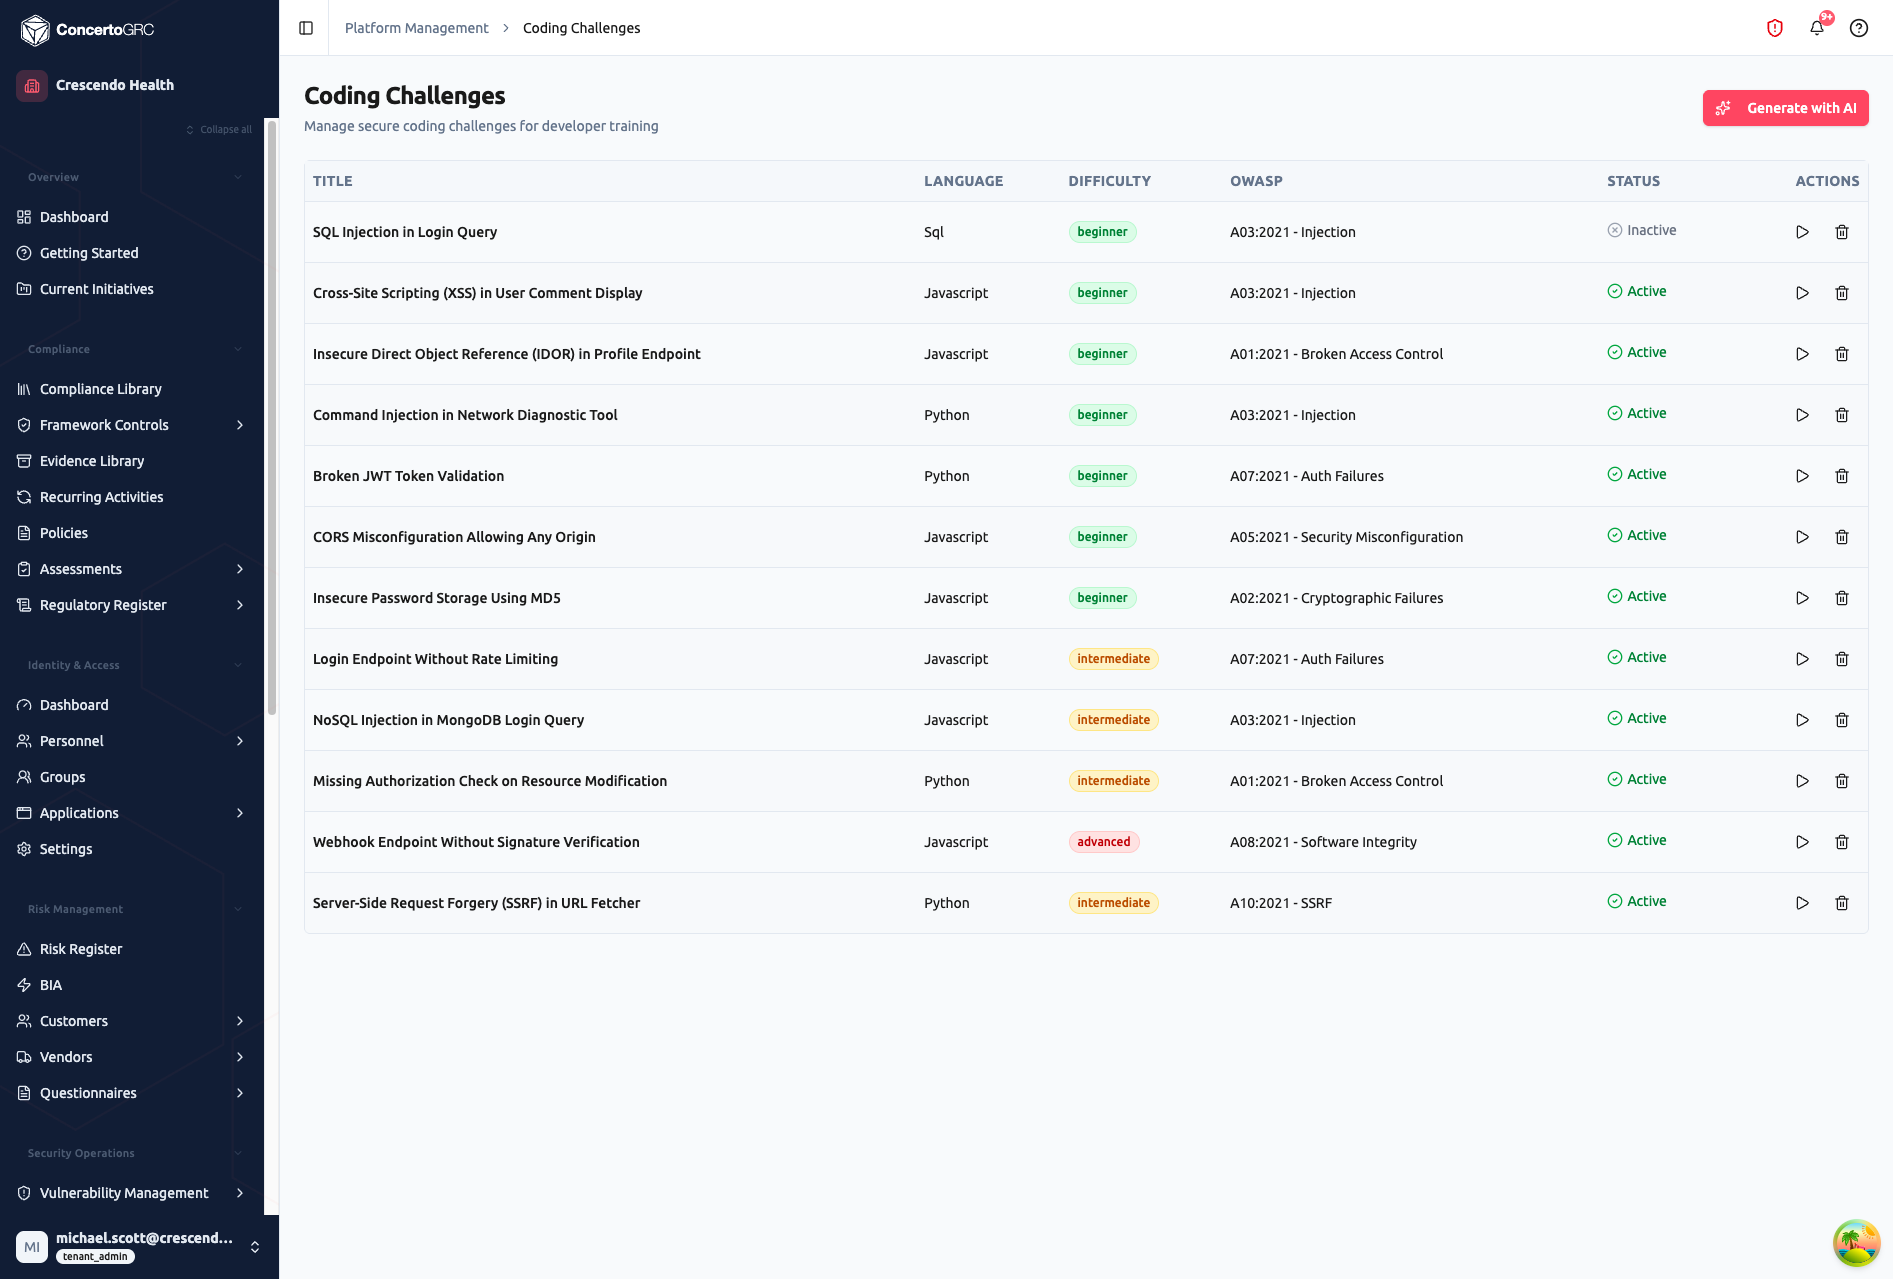The image size is (1893, 1279).
Task: Go to Platform Management breadcrumb
Action: pos(416,28)
